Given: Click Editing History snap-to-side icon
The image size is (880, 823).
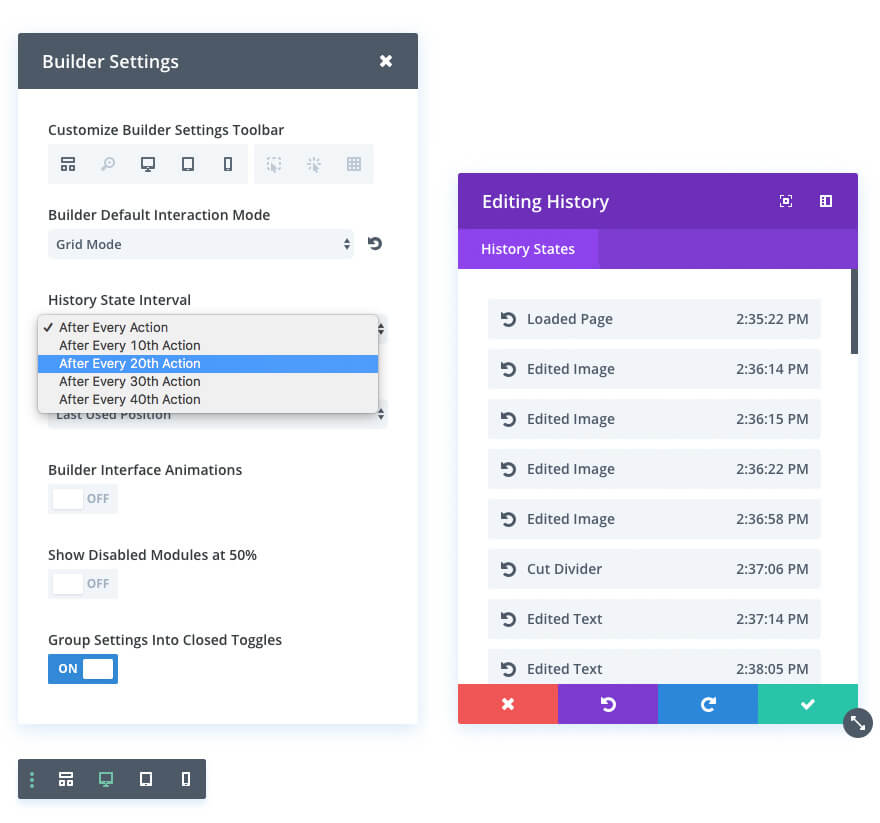Looking at the screenshot, I should point(826,201).
